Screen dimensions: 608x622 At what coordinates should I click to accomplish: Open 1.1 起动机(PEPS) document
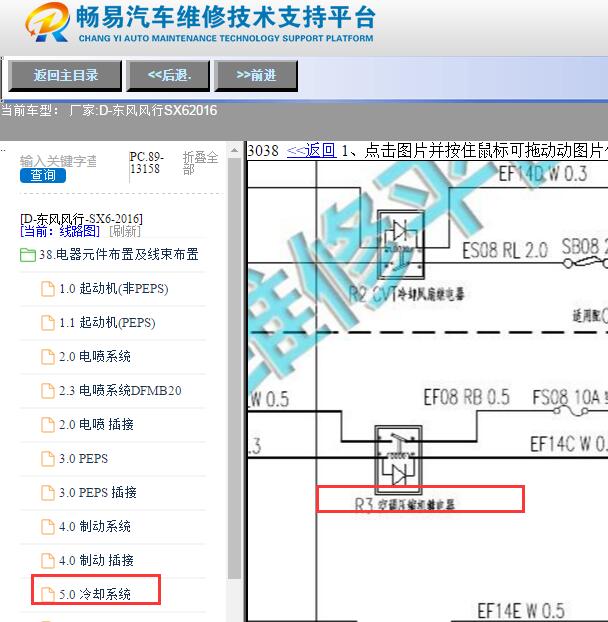tap(107, 323)
